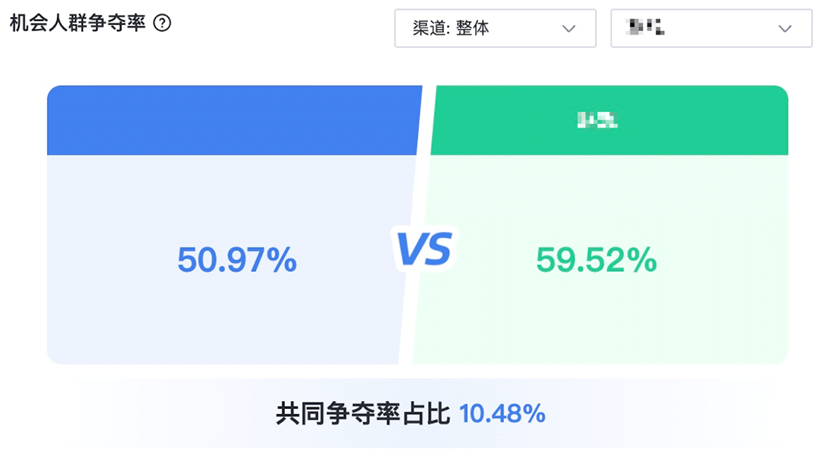The width and height of the screenshot is (824, 453).
Task: Select the blue header bar
Action: [x=234, y=120]
